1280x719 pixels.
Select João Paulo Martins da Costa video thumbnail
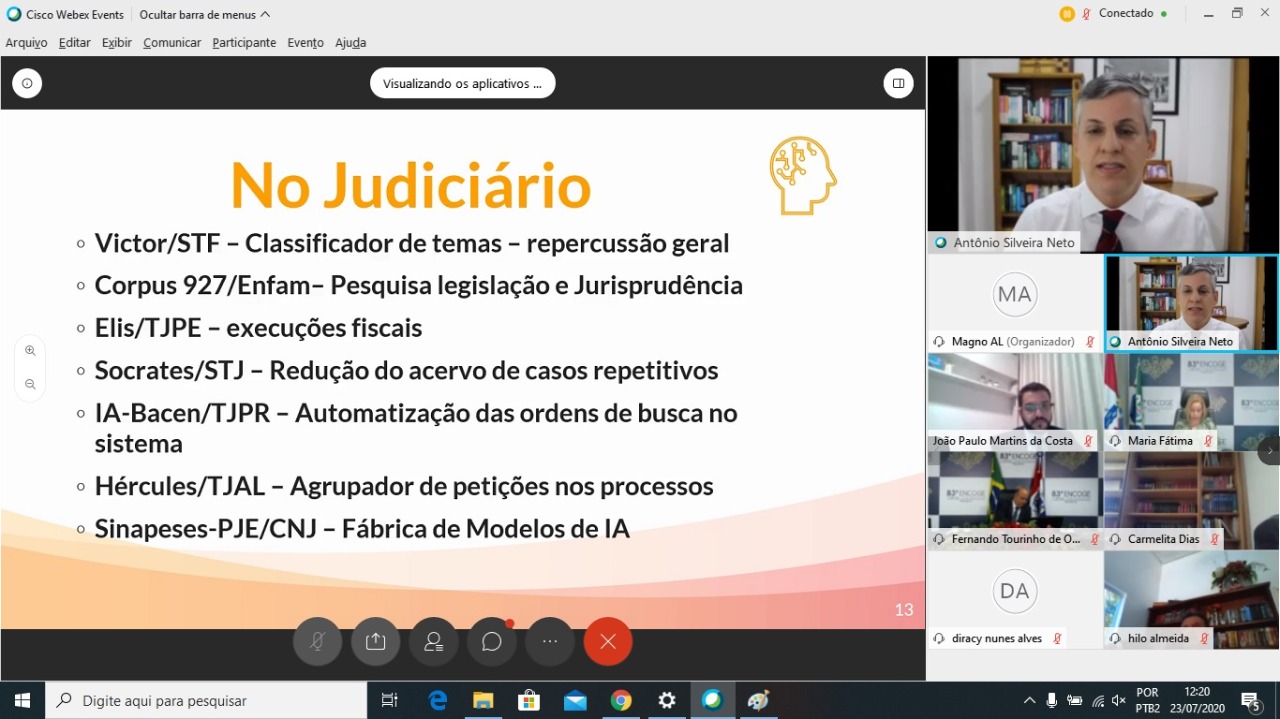[1014, 401]
